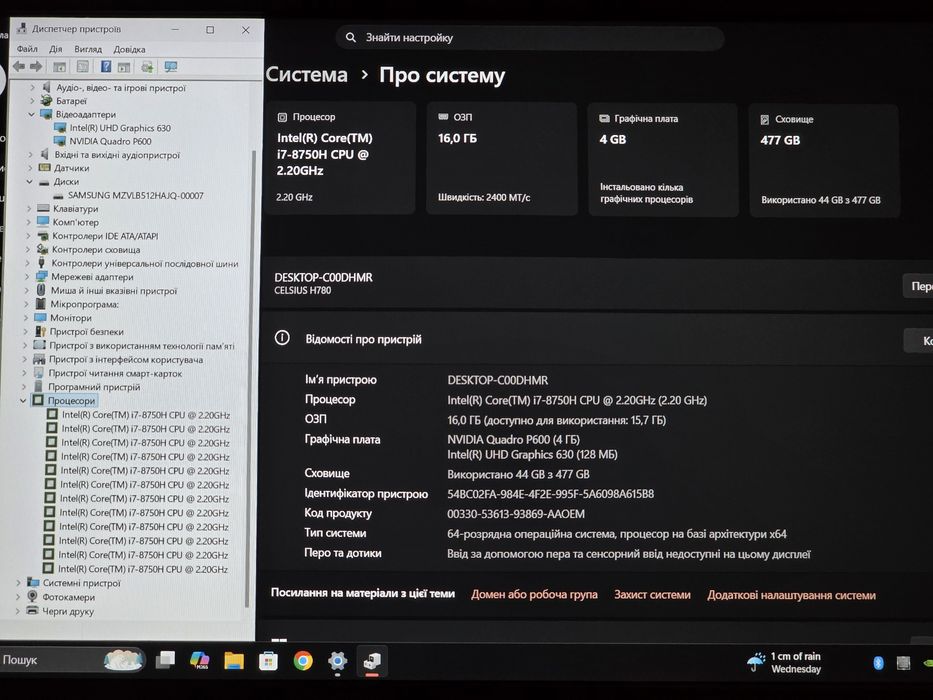
Task: Open the Дія menu
Action: [55, 49]
